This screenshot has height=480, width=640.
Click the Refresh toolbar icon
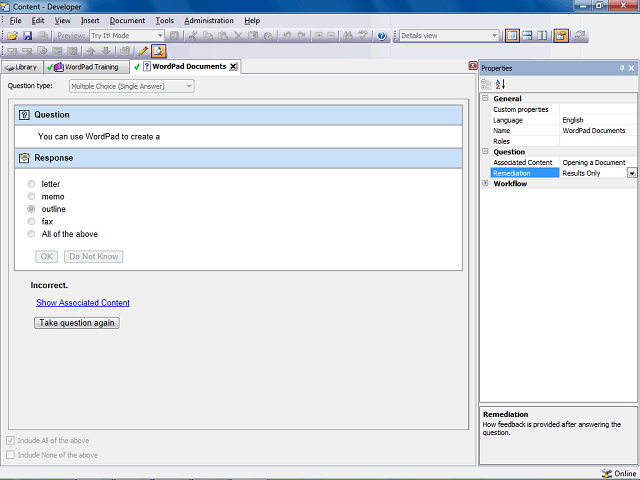point(580,36)
